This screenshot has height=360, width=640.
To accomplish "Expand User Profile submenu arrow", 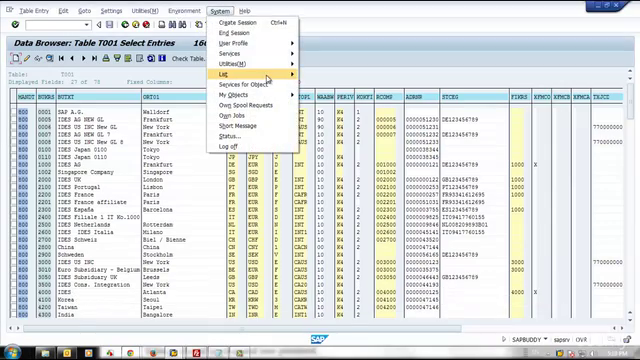I will tap(292, 43).
